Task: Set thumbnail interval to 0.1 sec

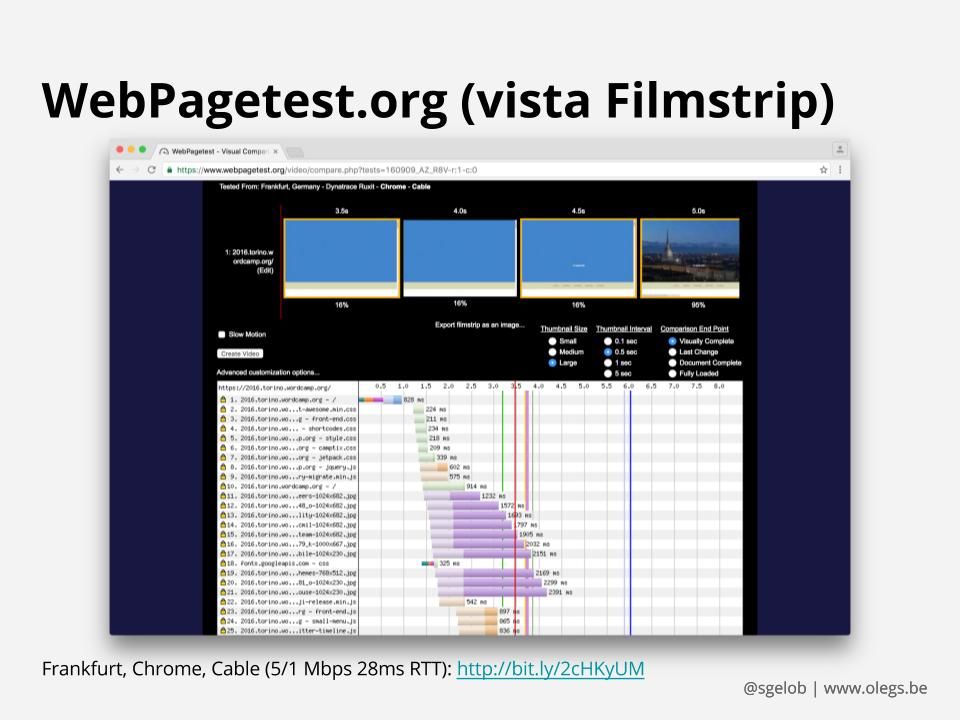Action: (608, 341)
